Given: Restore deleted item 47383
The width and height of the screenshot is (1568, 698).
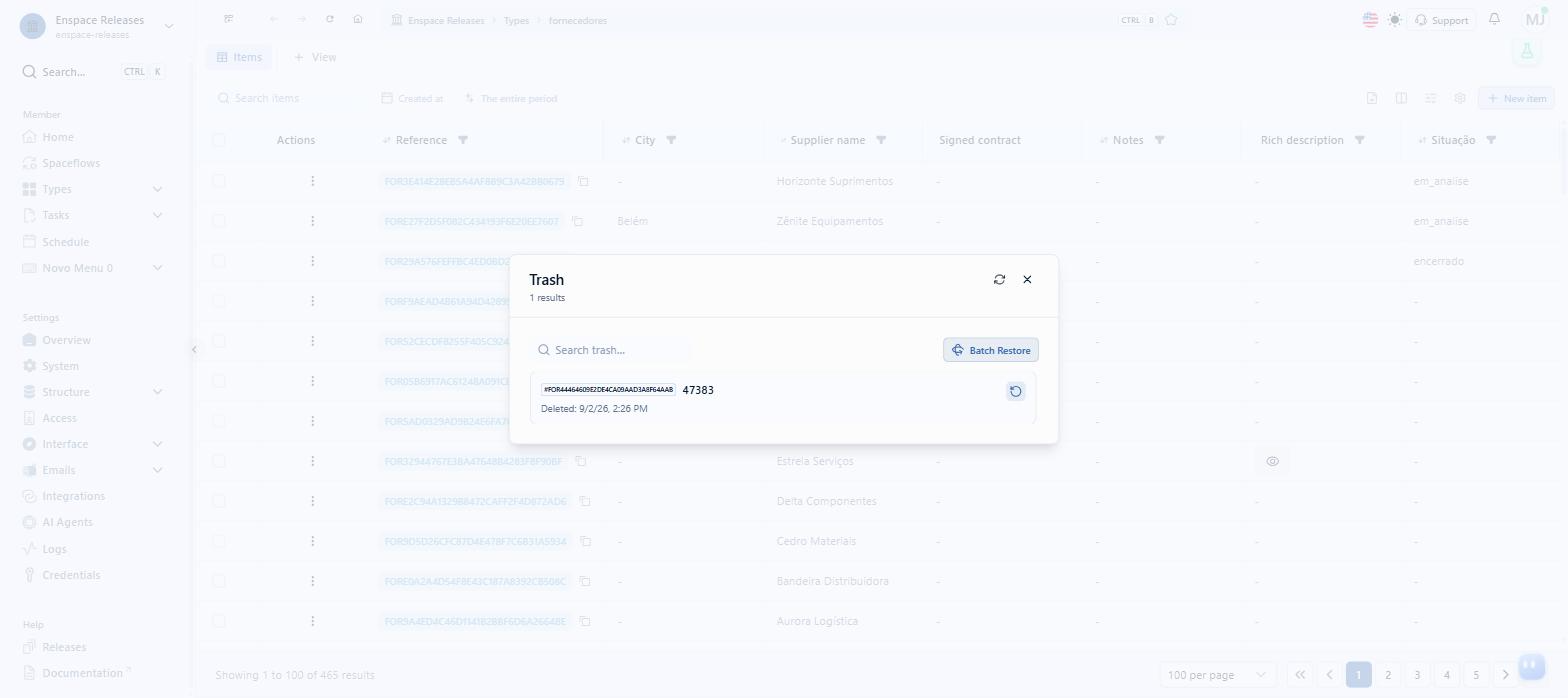Looking at the screenshot, I should (1015, 391).
